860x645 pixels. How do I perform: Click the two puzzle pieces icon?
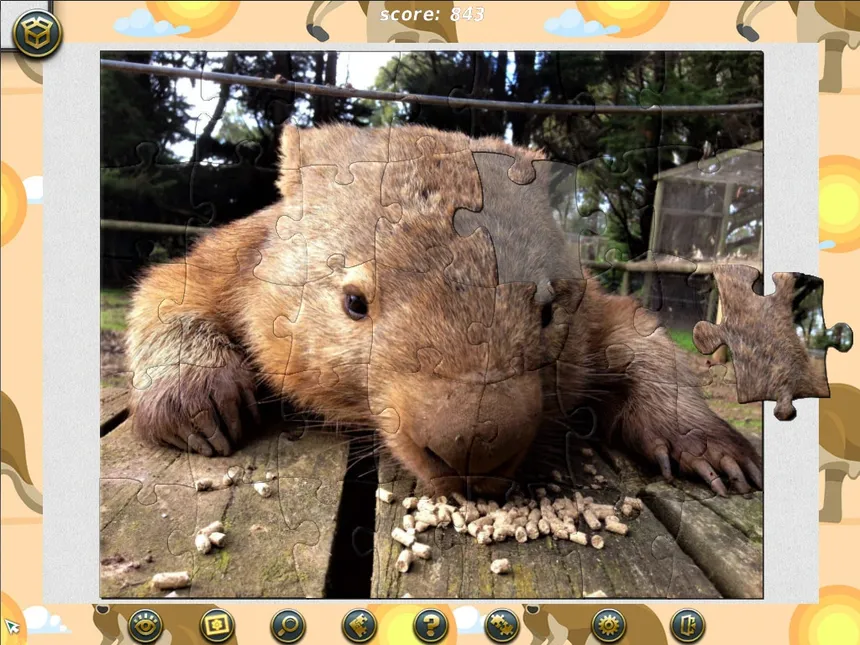click(x=502, y=625)
